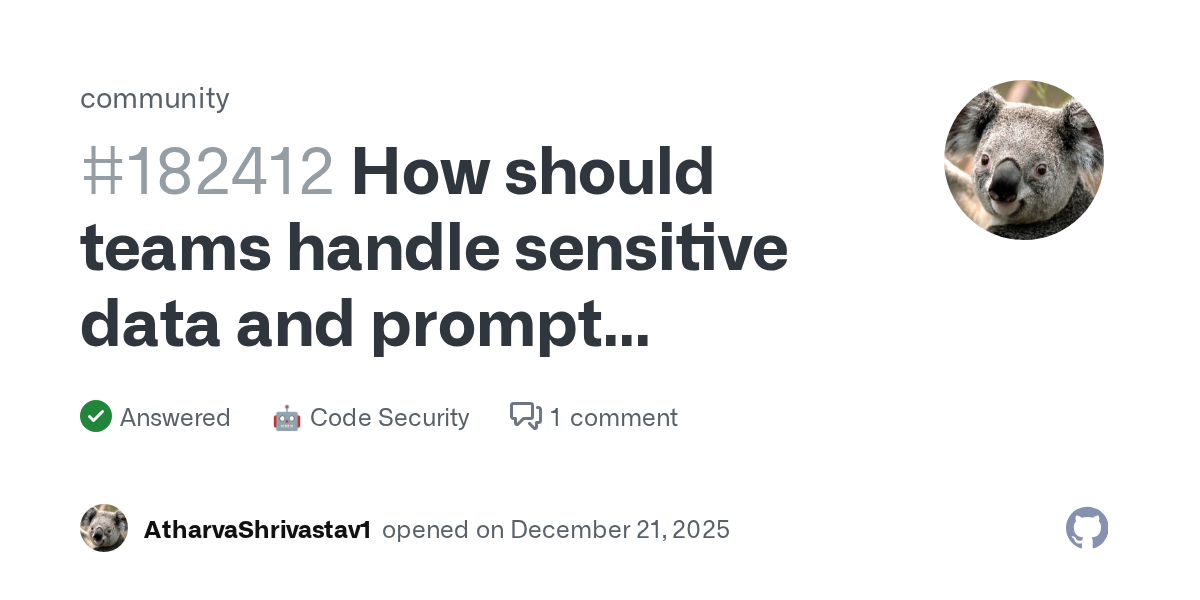The width and height of the screenshot is (1200, 600).
Task: Click the "How should" headline text
Action: click(x=533, y=172)
